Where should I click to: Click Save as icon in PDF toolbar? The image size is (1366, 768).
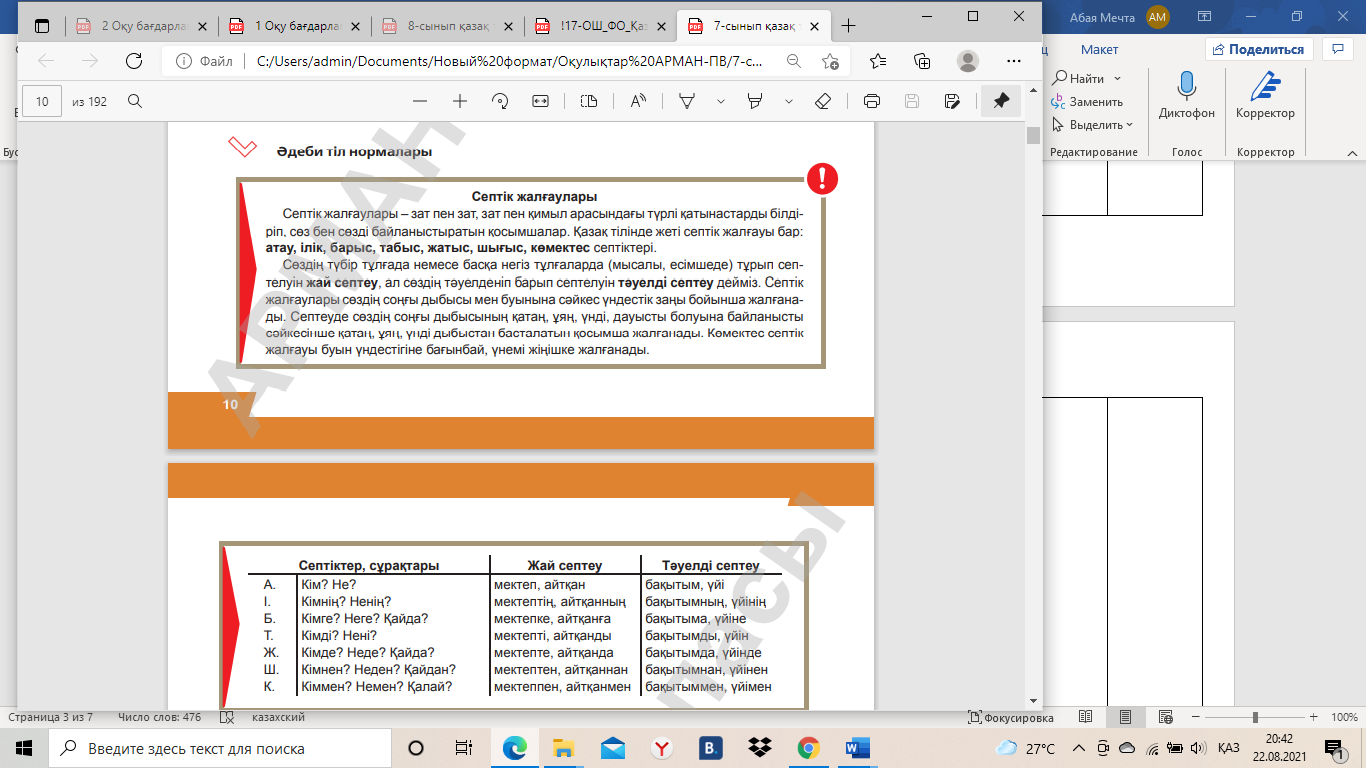pyautogui.click(x=952, y=101)
